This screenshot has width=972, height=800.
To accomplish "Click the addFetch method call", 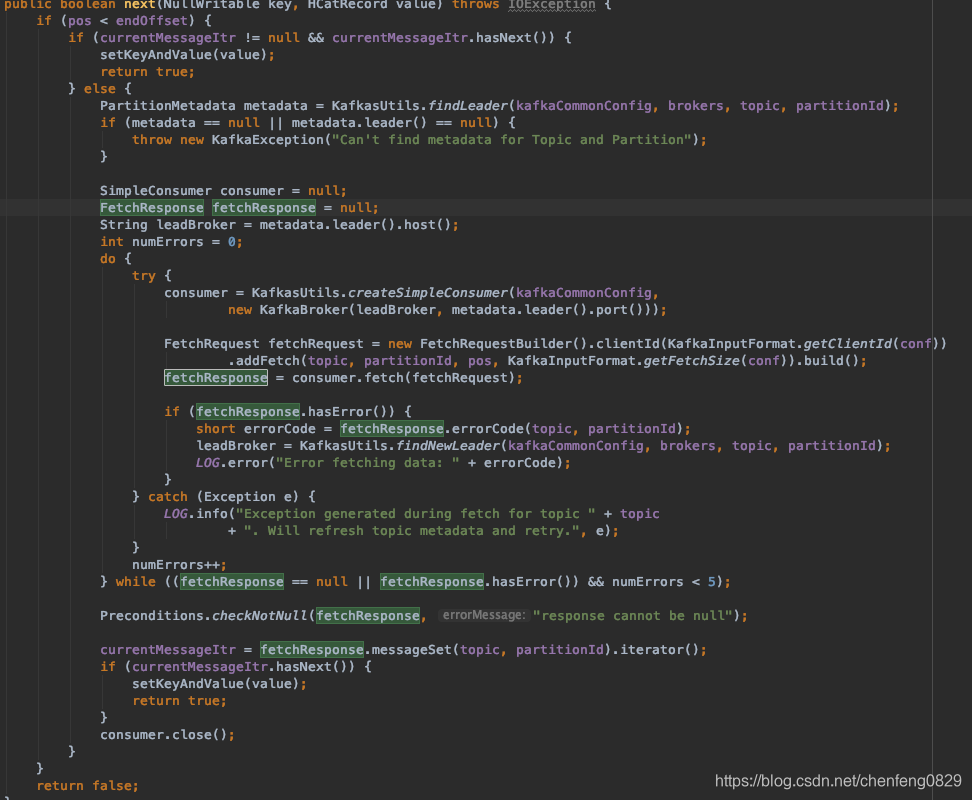I will tap(267, 361).
